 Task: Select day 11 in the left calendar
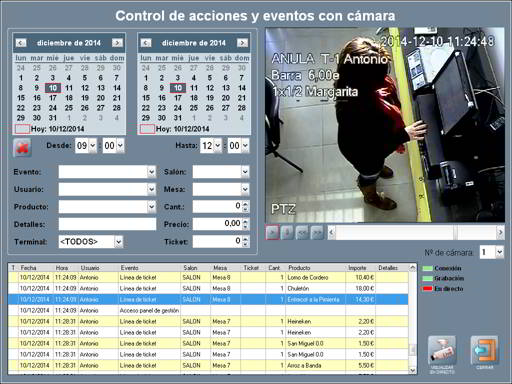(69, 88)
